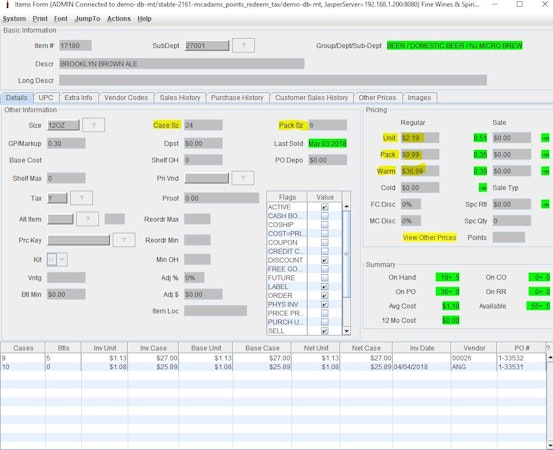This screenshot has width=553, height=450.
Task: Click the flags list scroll-down arrow
Action: coord(346,331)
